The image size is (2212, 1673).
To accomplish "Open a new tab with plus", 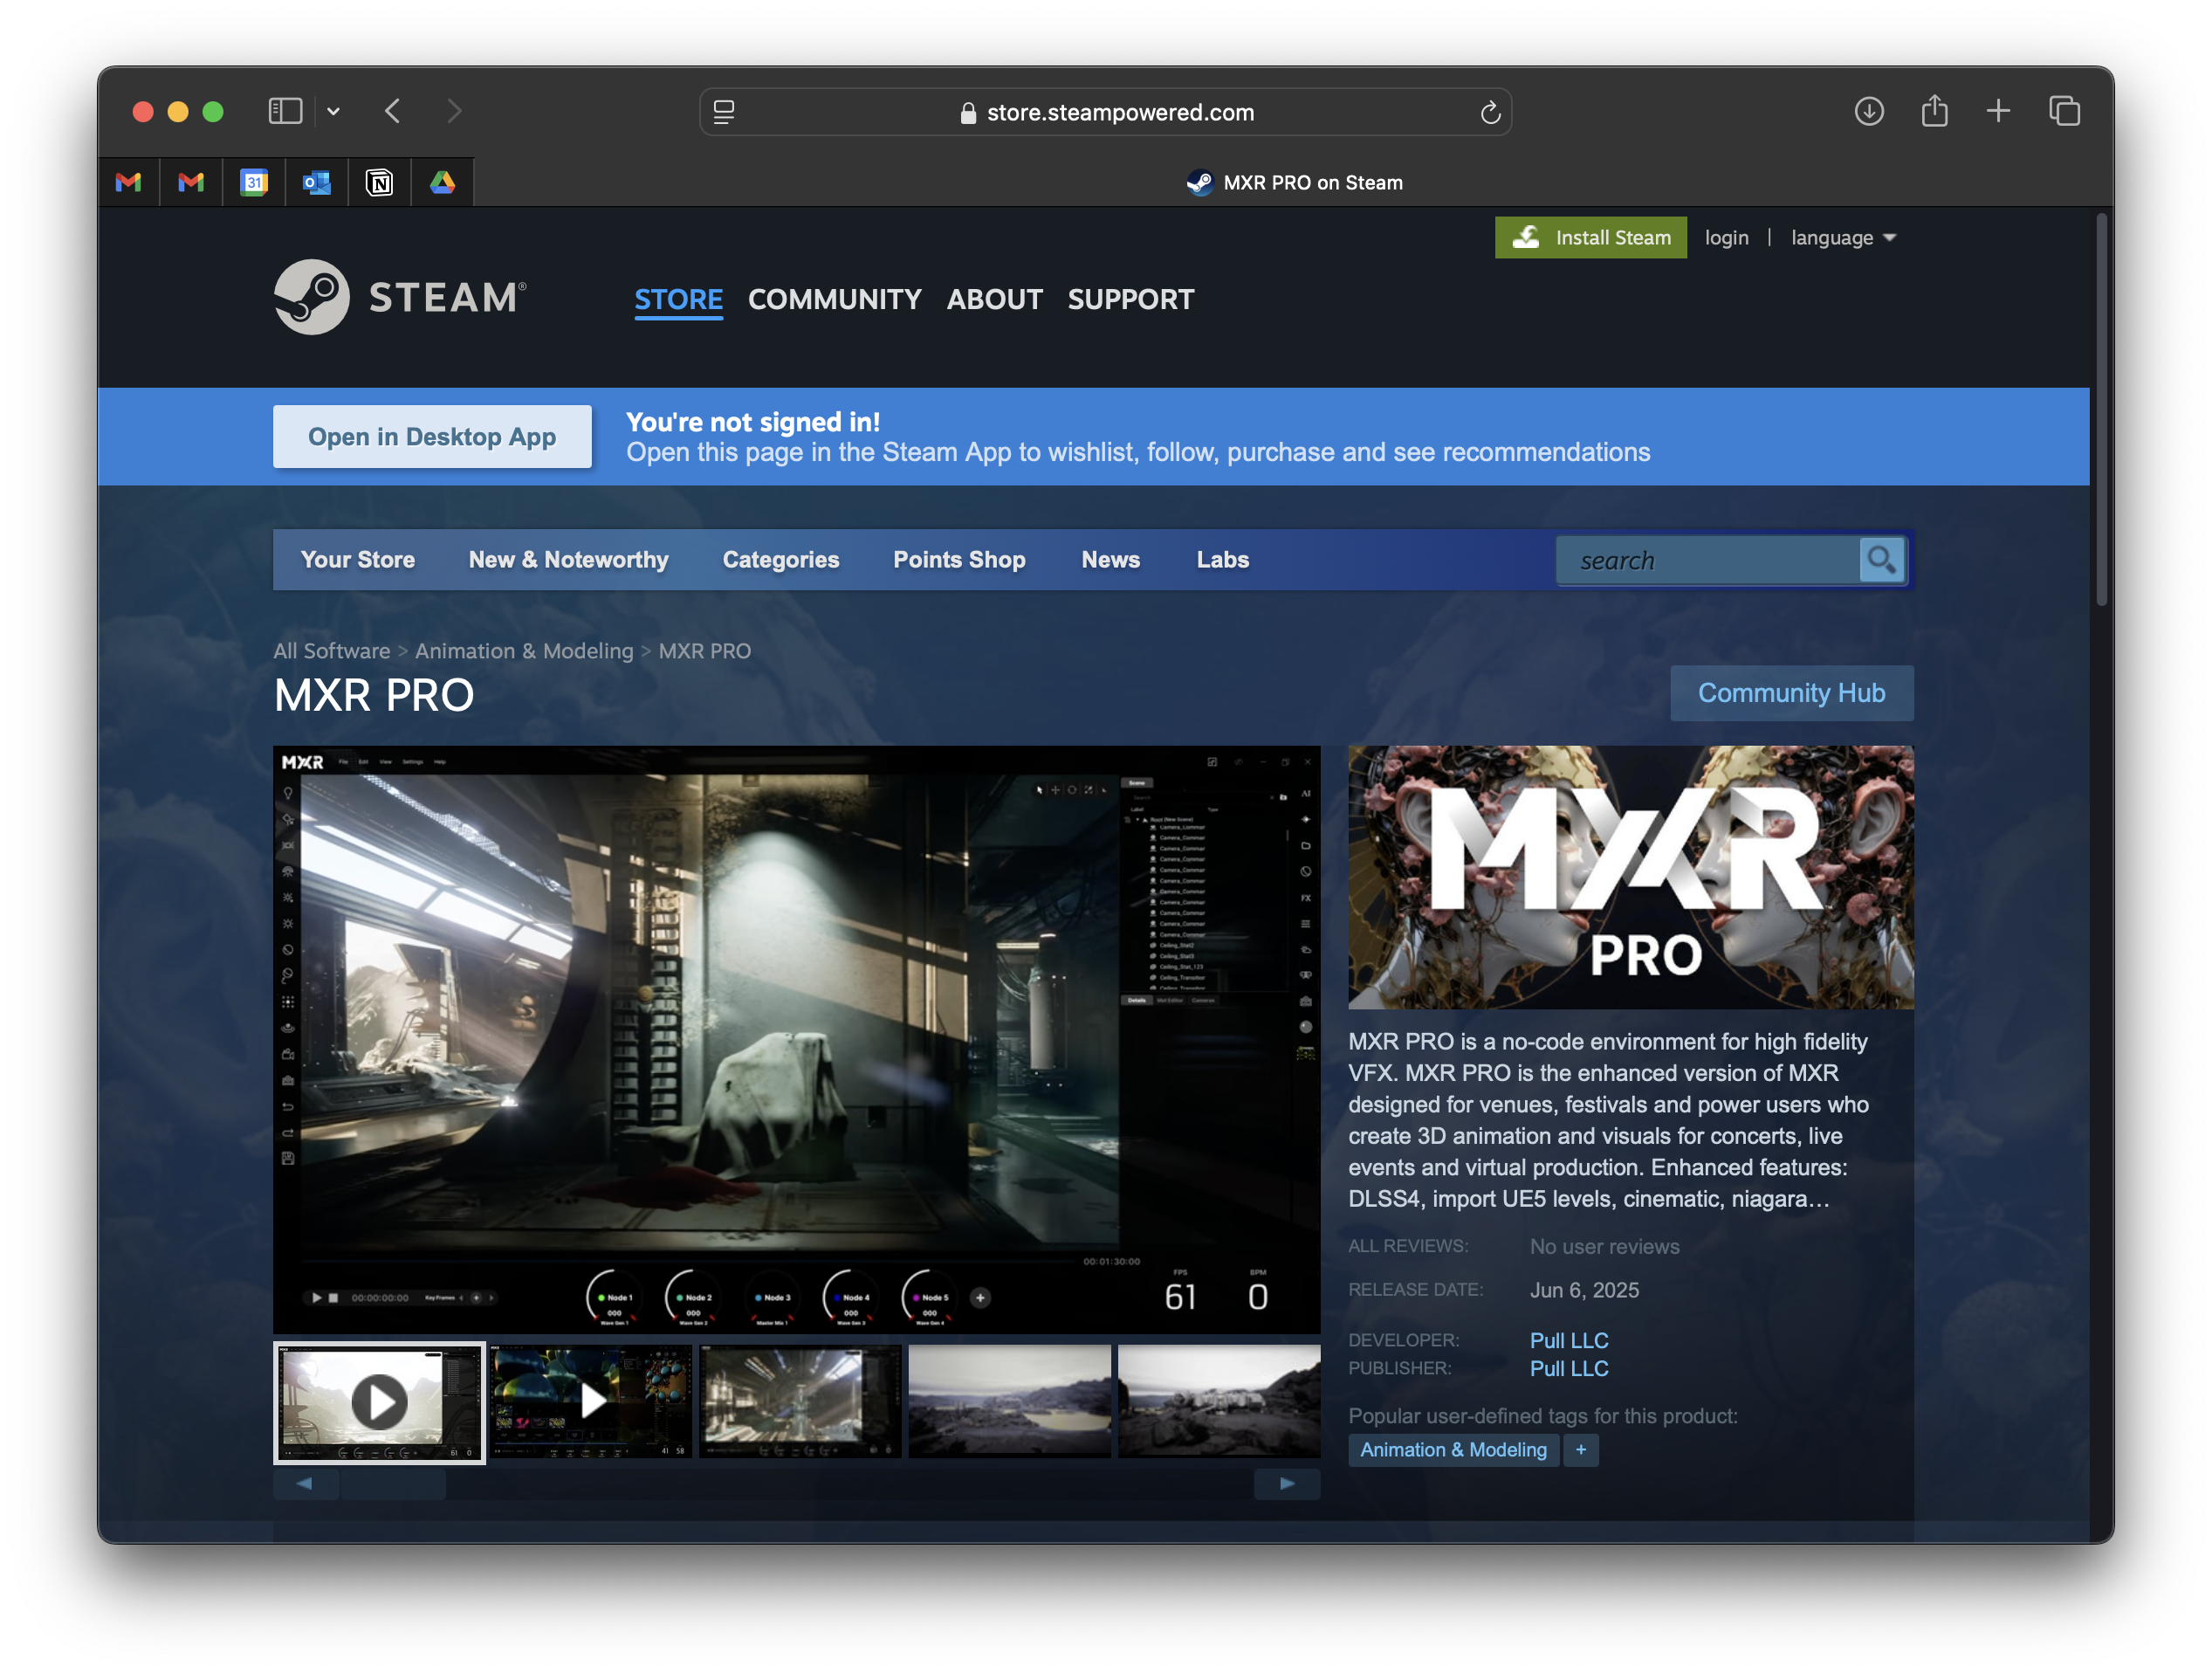I will 1998,110.
